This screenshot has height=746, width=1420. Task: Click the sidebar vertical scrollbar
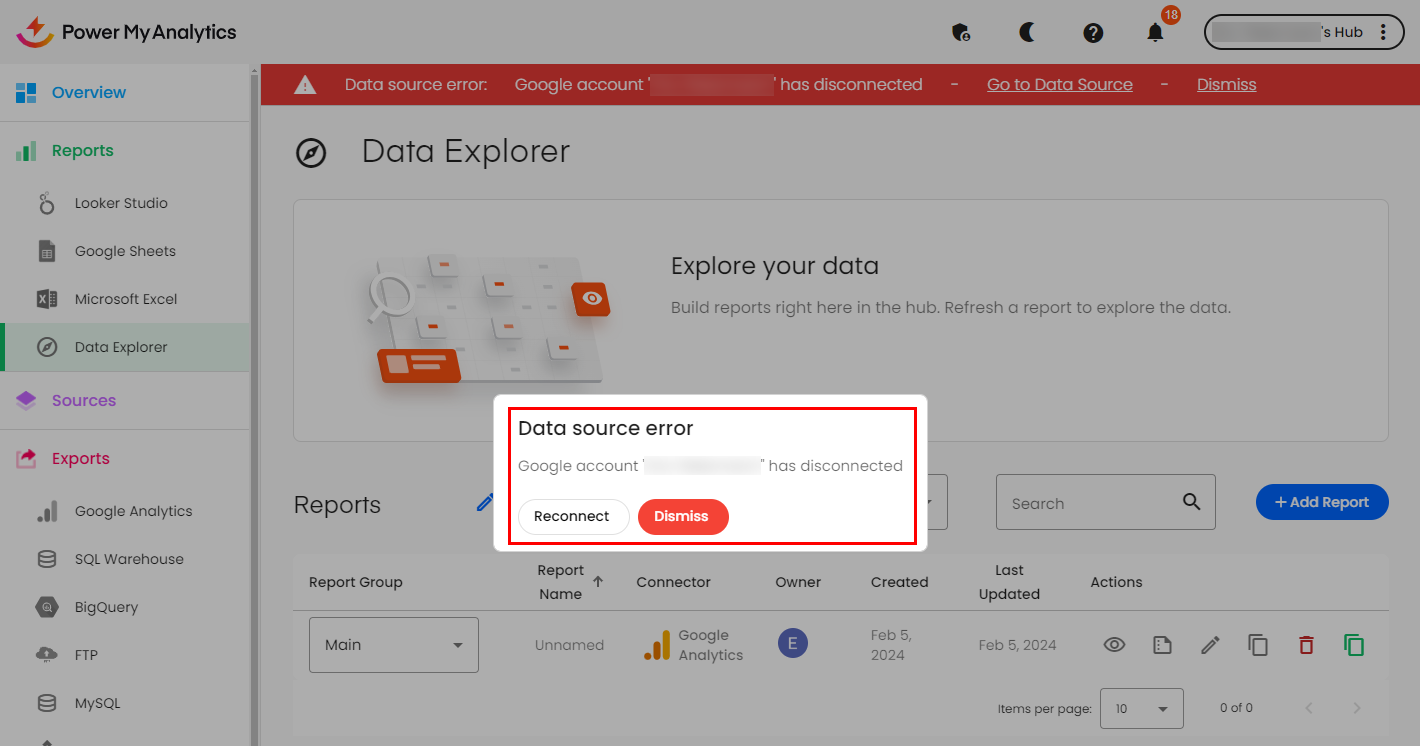pyautogui.click(x=254, y=400)
